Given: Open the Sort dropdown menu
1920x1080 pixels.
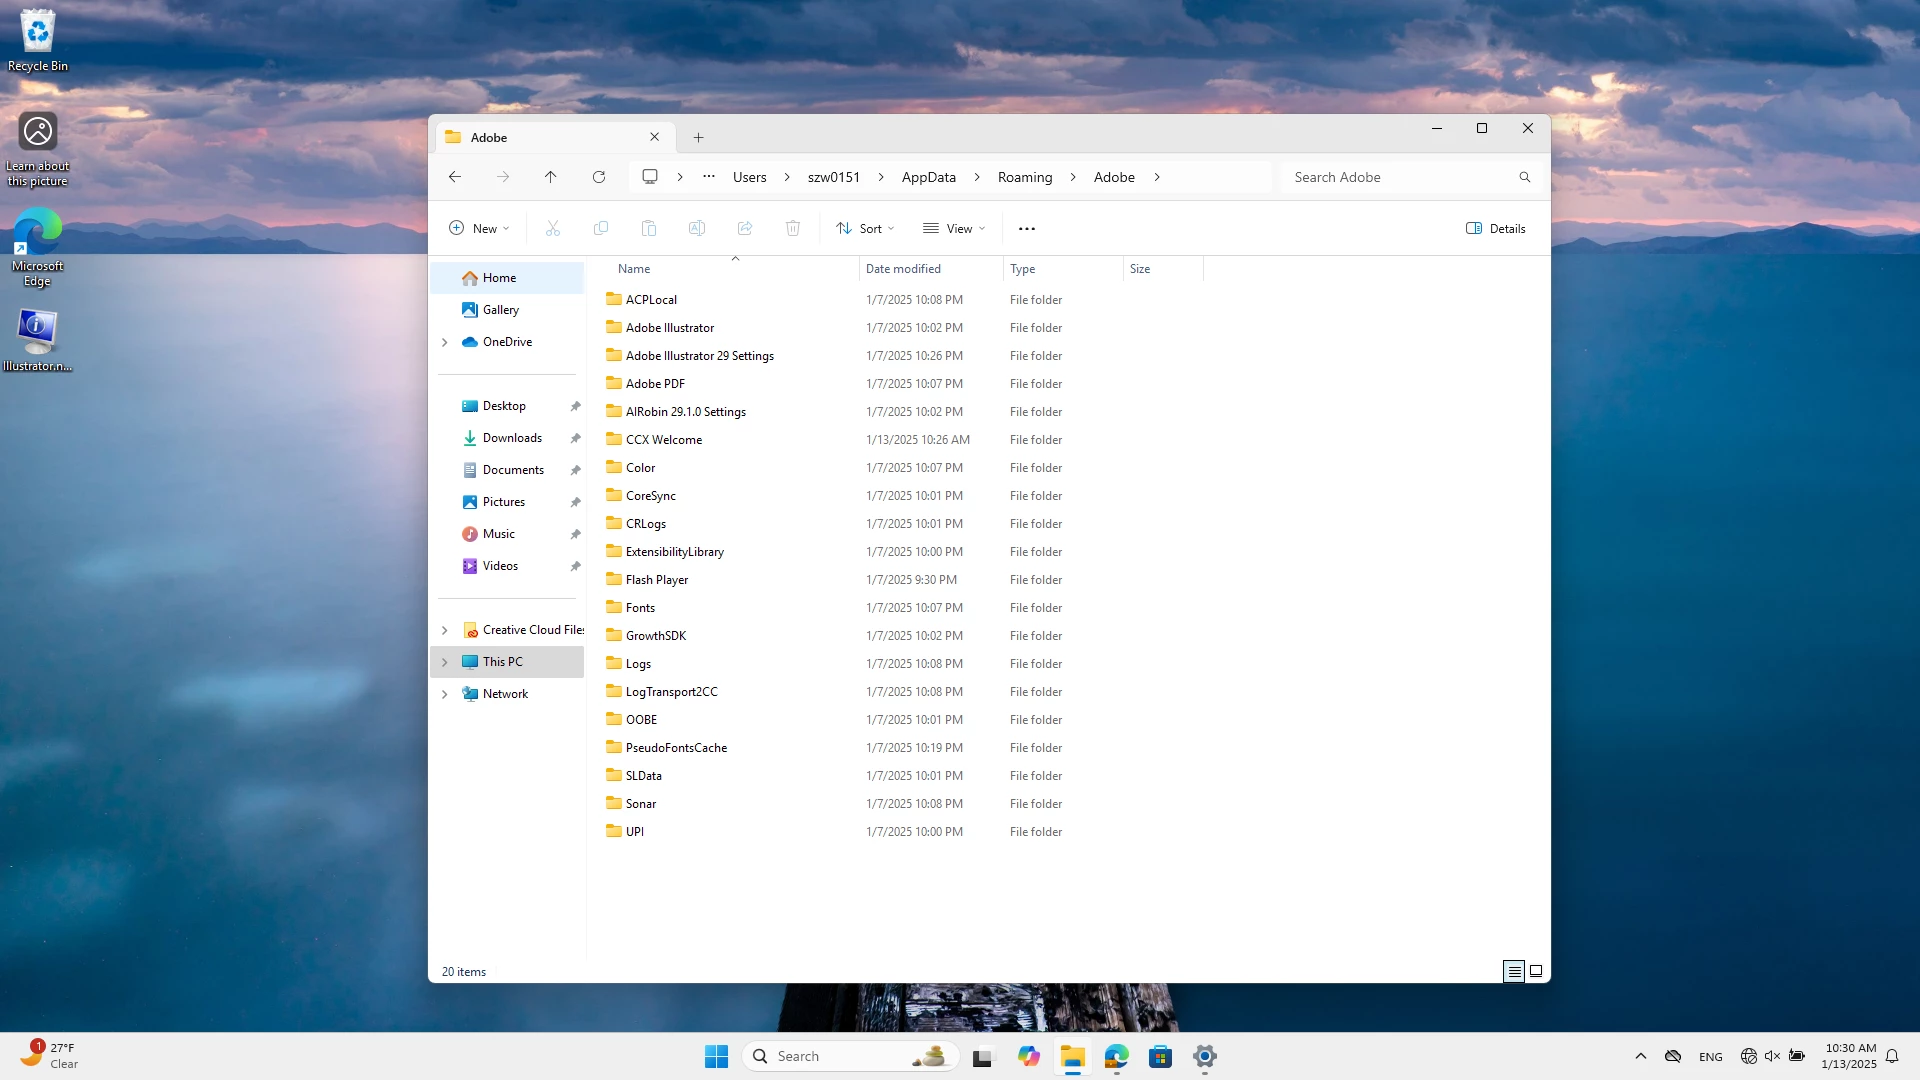Looking at the screenshot, I should pyautogui.click(x=866, y=229).
